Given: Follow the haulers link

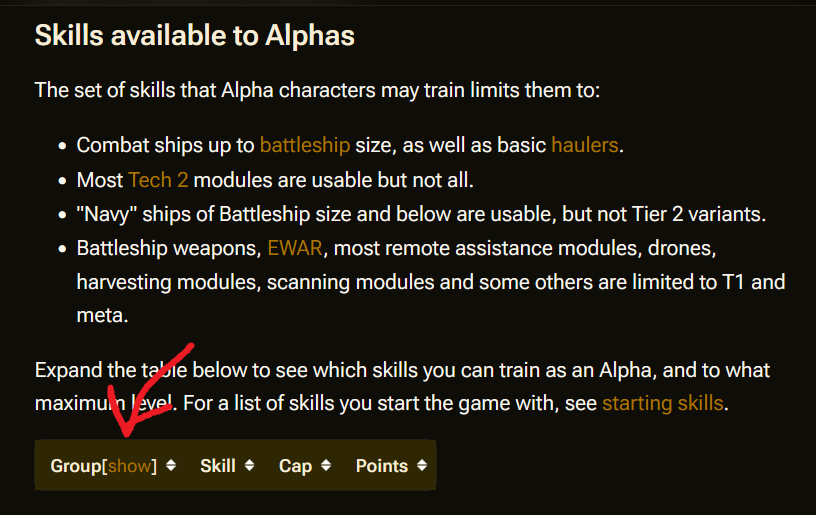Looking at the screenshot, I should click(584, 145).
